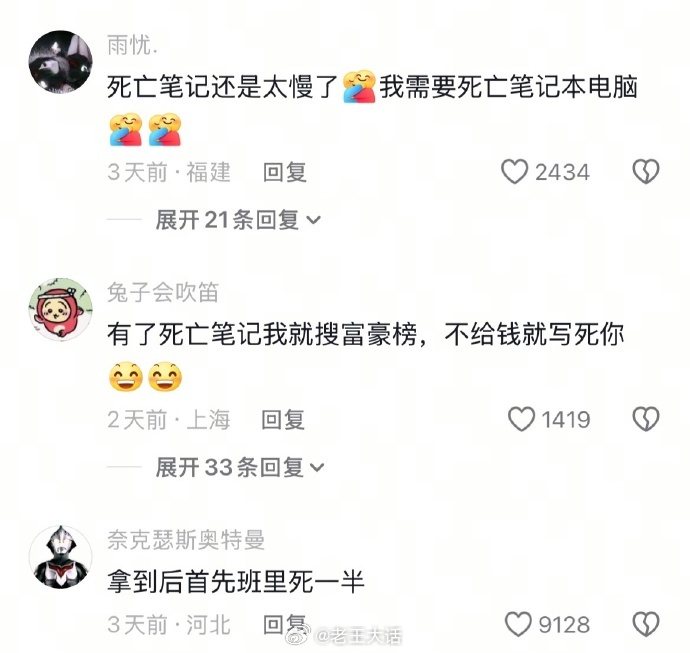690x653 pixels.
Task: Like the comment by 兔子会吹笛
Action: (521, 419)
